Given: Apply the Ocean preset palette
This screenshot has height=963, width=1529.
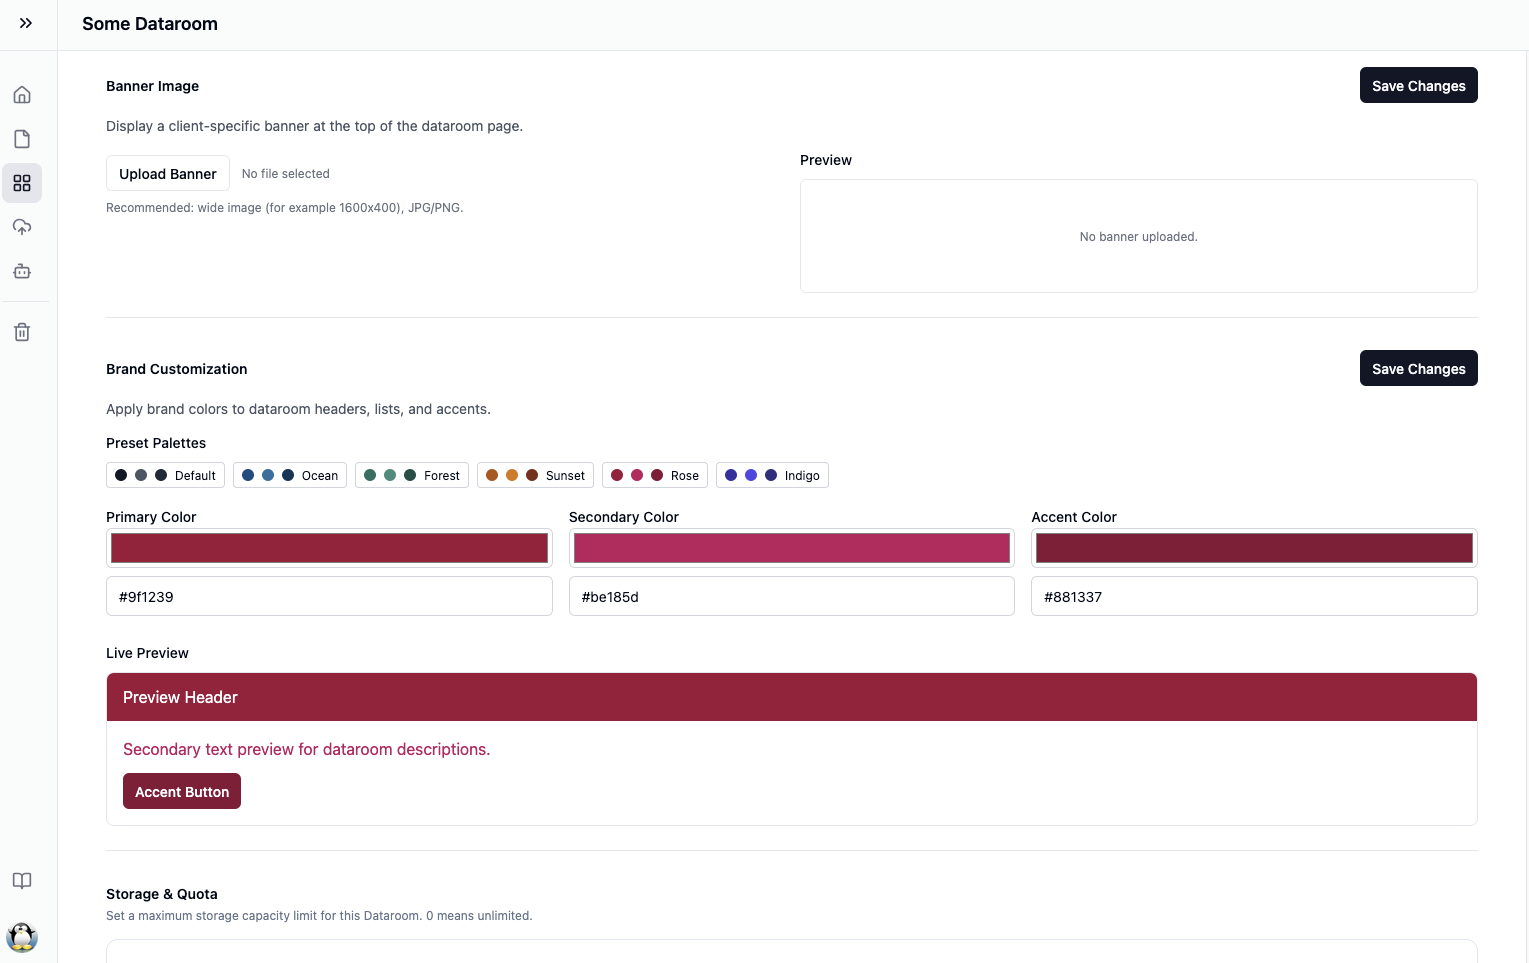Looking at the screenshot, I should pos(290,476).
